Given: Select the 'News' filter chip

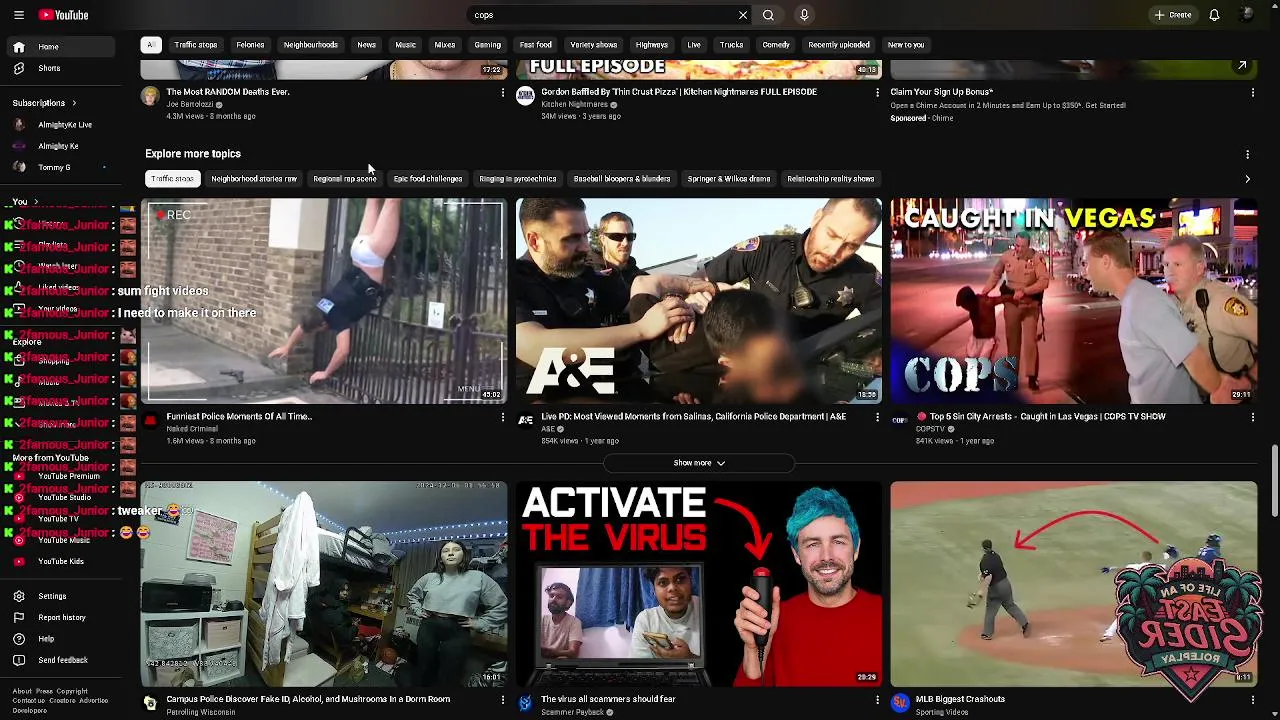Looking at the screenshot, I should tap(366, 45).
